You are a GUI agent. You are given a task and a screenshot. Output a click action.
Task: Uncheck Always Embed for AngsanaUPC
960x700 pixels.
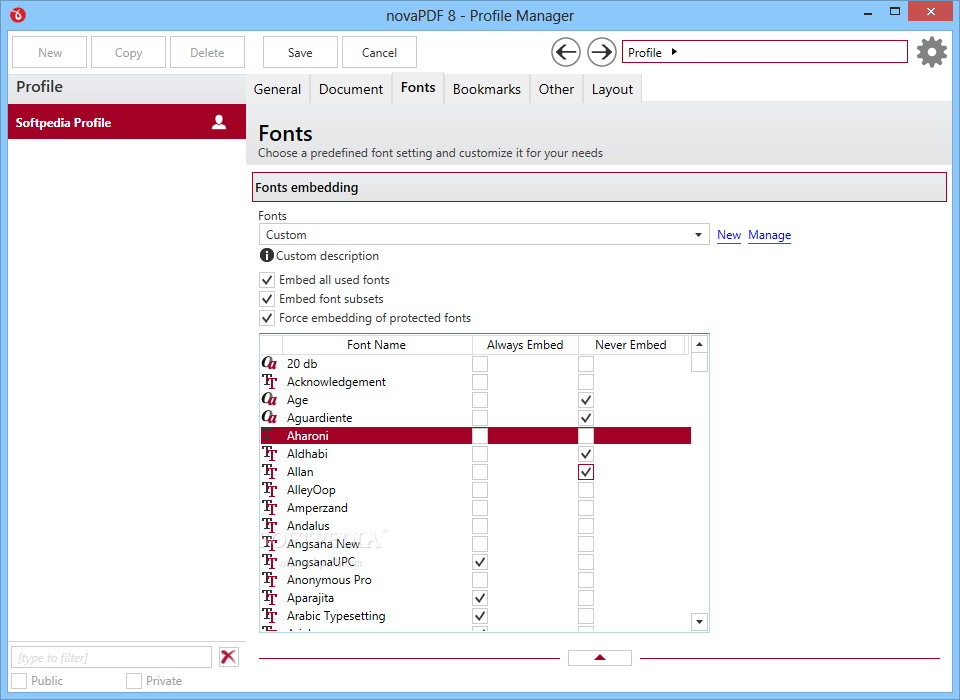tap(480, 562)
